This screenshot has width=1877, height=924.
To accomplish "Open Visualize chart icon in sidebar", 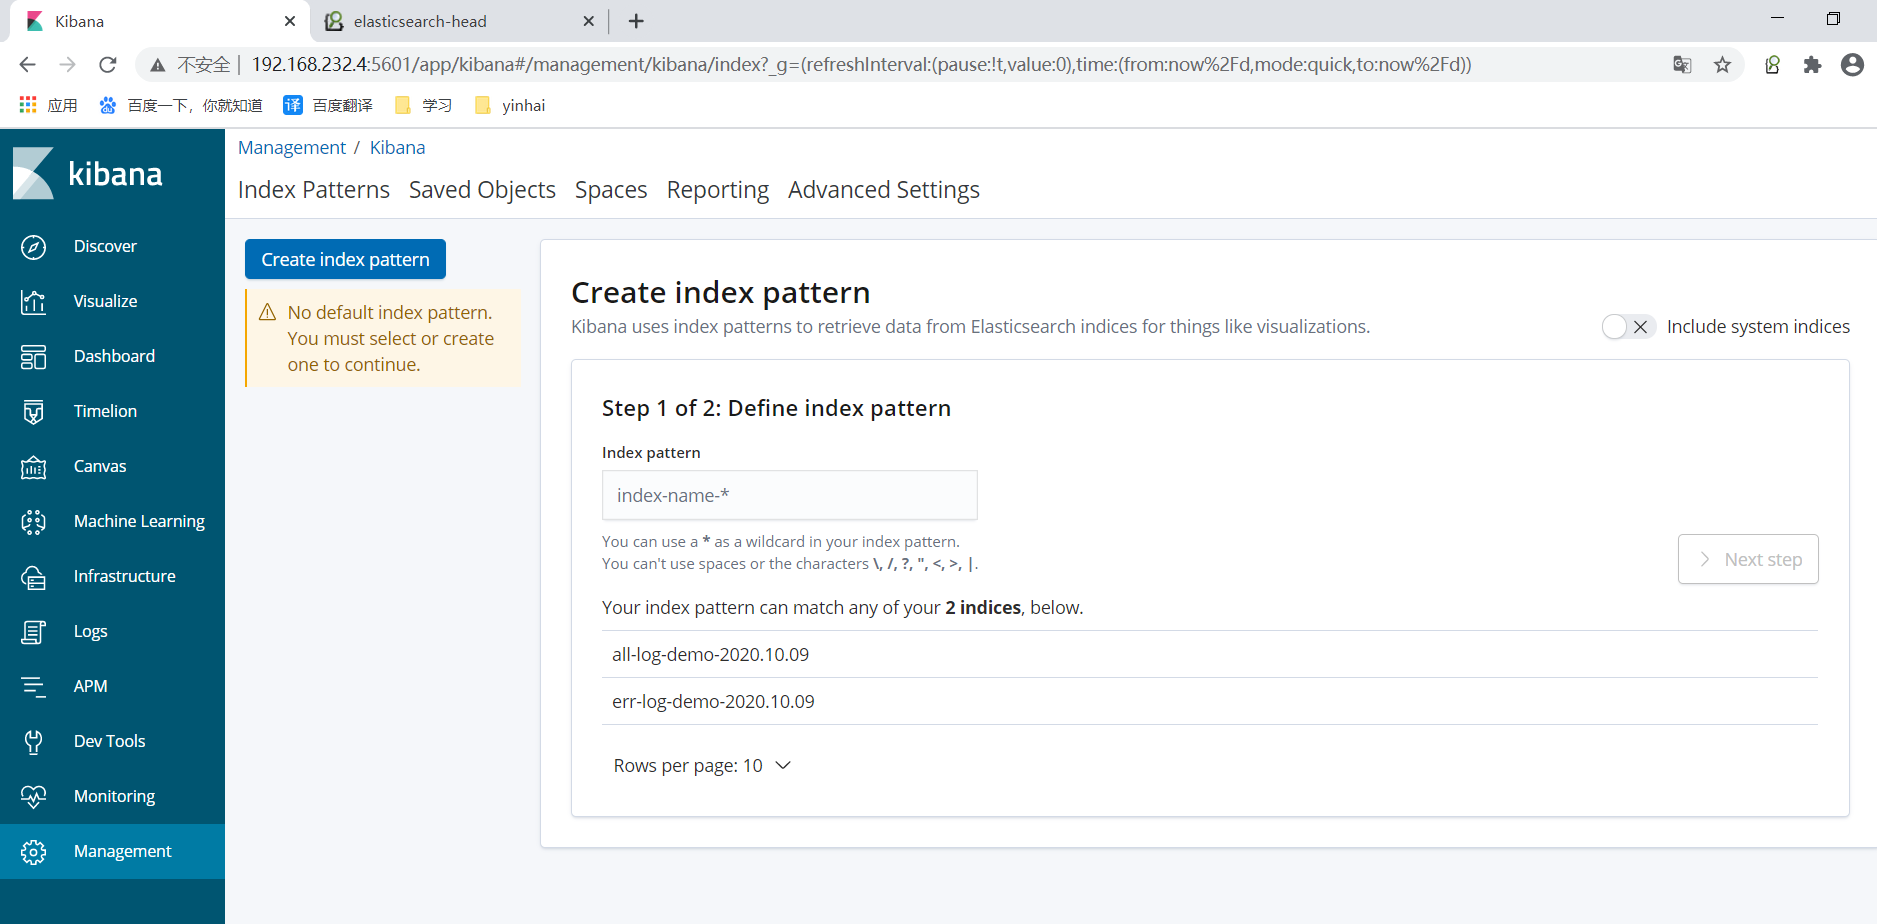I will [x=33, y=301].
